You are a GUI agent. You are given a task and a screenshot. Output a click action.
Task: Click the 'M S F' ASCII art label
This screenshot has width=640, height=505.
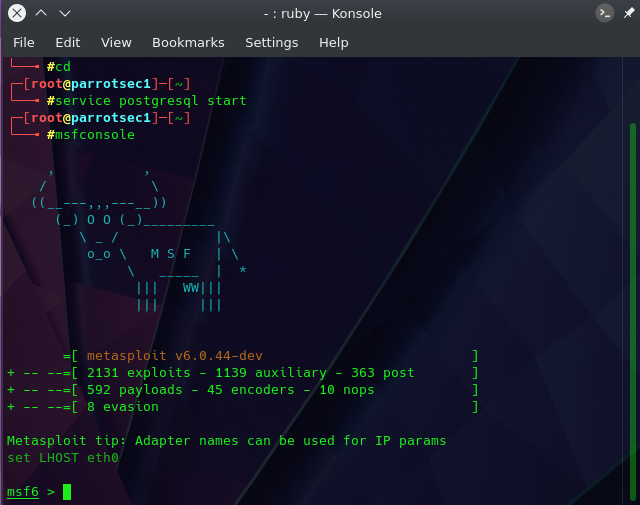(171, 254)
